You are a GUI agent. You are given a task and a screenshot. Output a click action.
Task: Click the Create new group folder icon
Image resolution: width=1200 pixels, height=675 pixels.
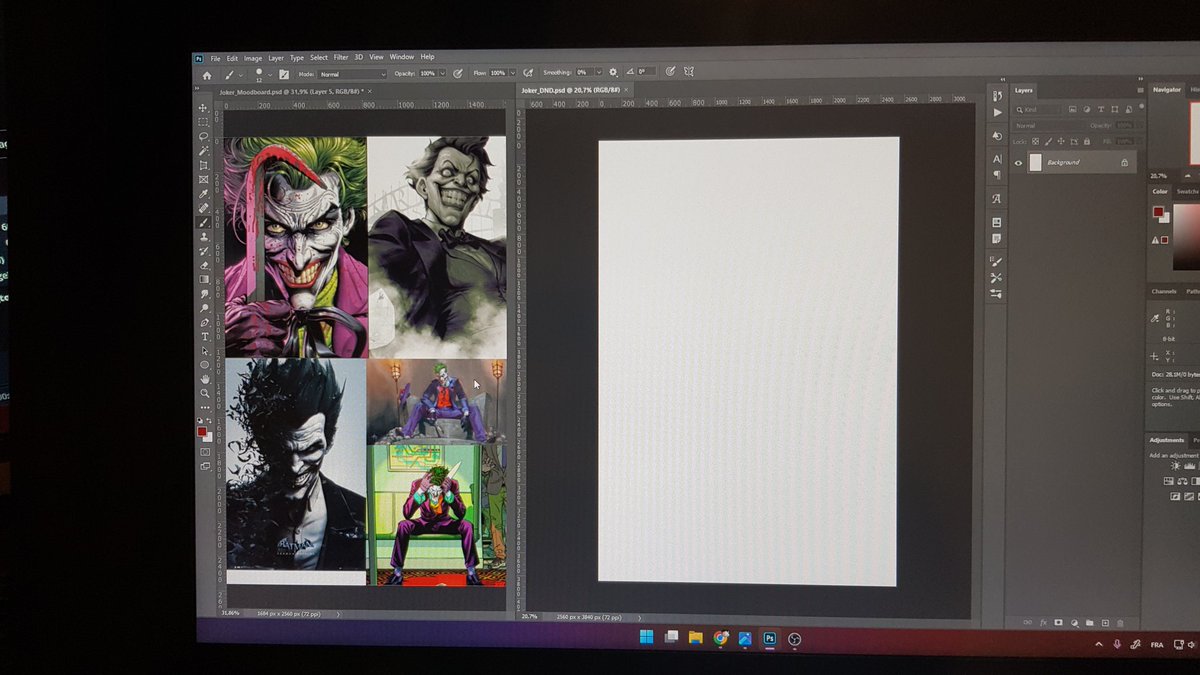point(1090,622)
